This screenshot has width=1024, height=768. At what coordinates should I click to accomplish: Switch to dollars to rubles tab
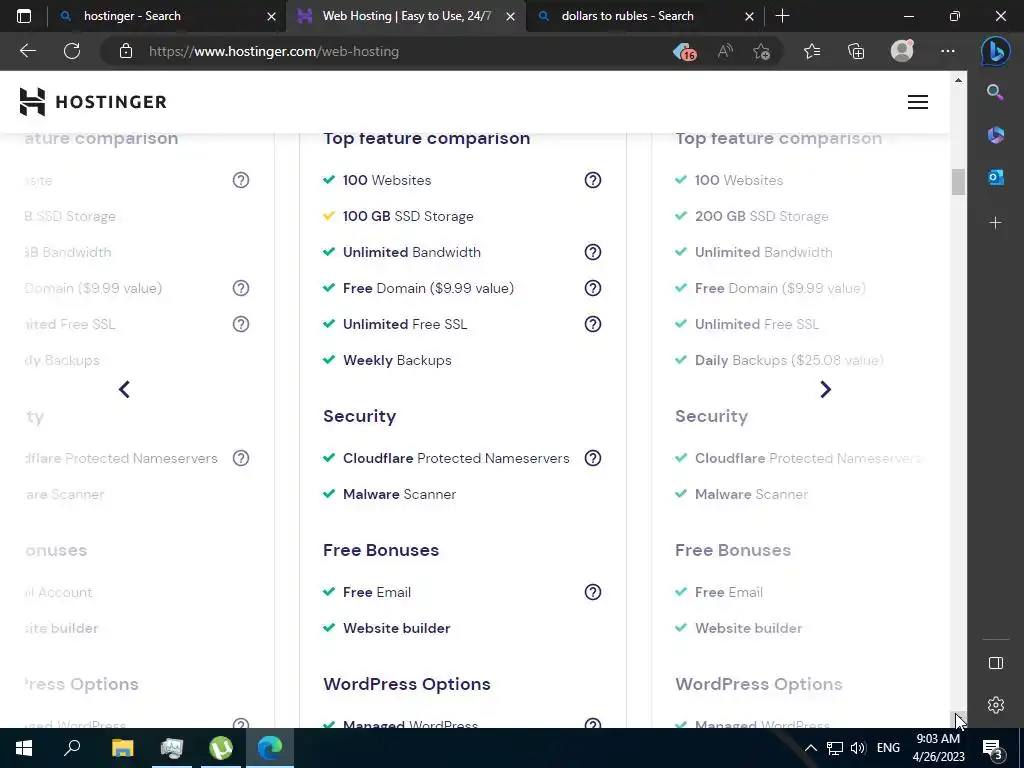click(643, 16)
